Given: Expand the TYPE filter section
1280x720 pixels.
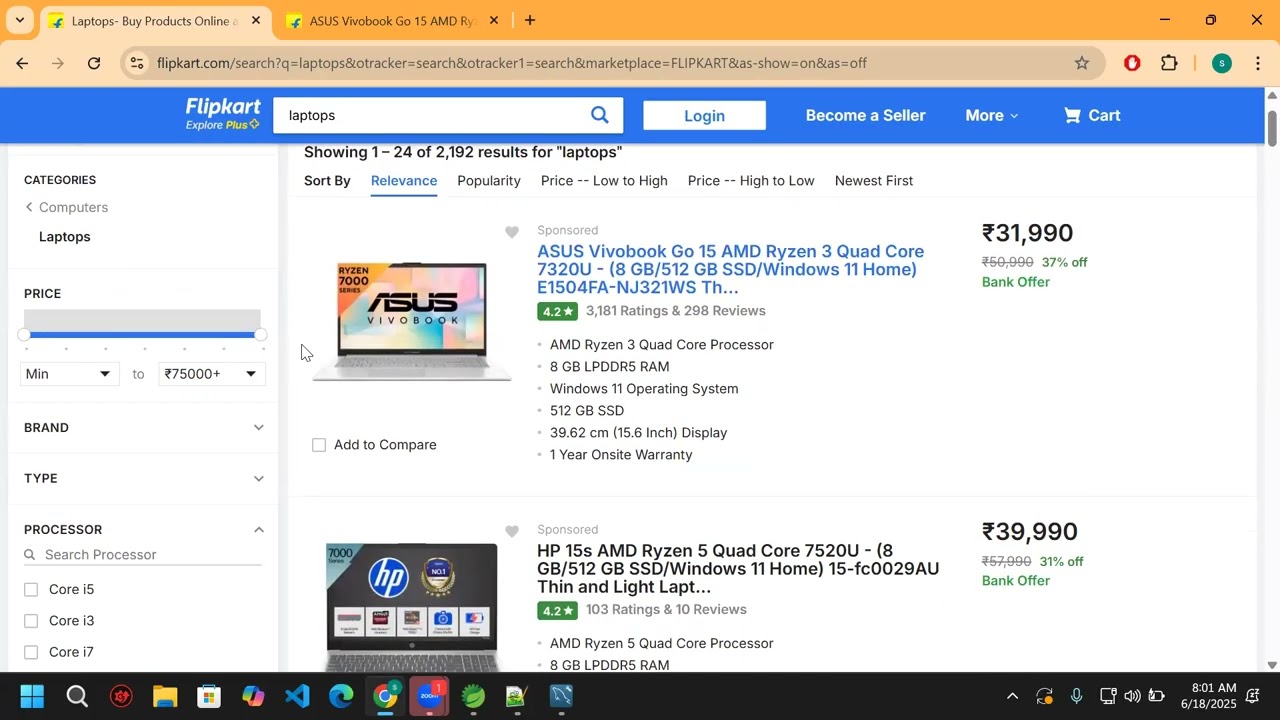Looking at the screenshot, I should (x=144, y=478).
